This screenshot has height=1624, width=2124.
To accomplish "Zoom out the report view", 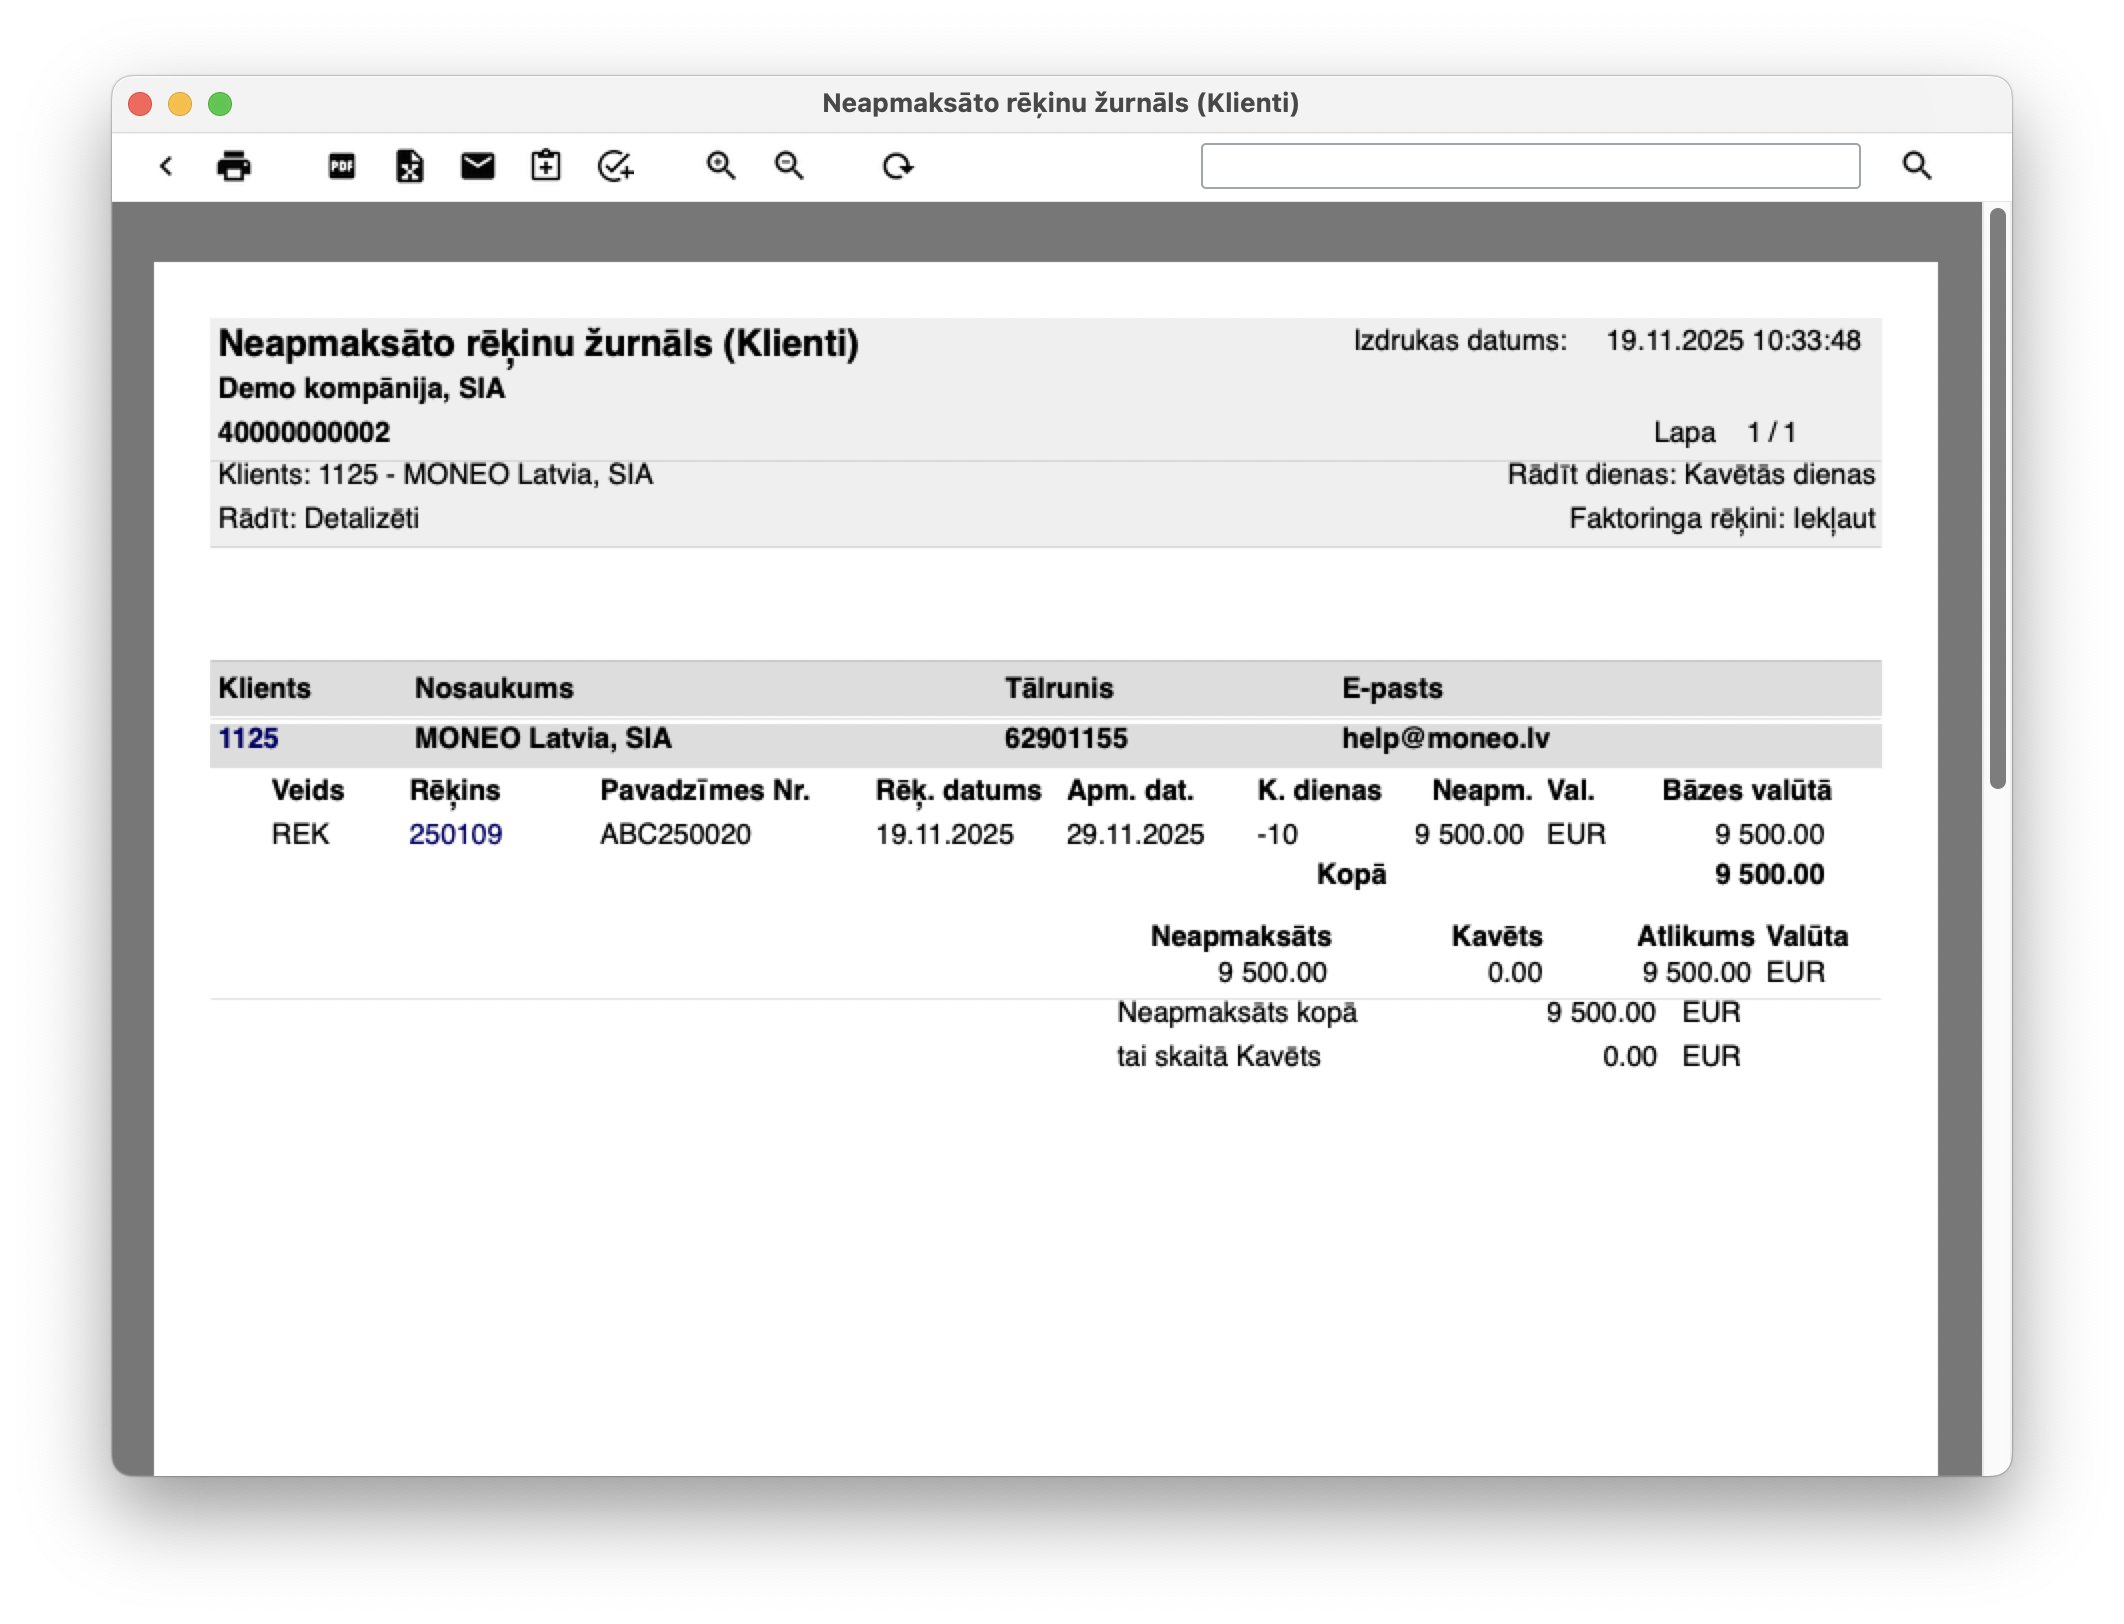I will pos(789,166).
